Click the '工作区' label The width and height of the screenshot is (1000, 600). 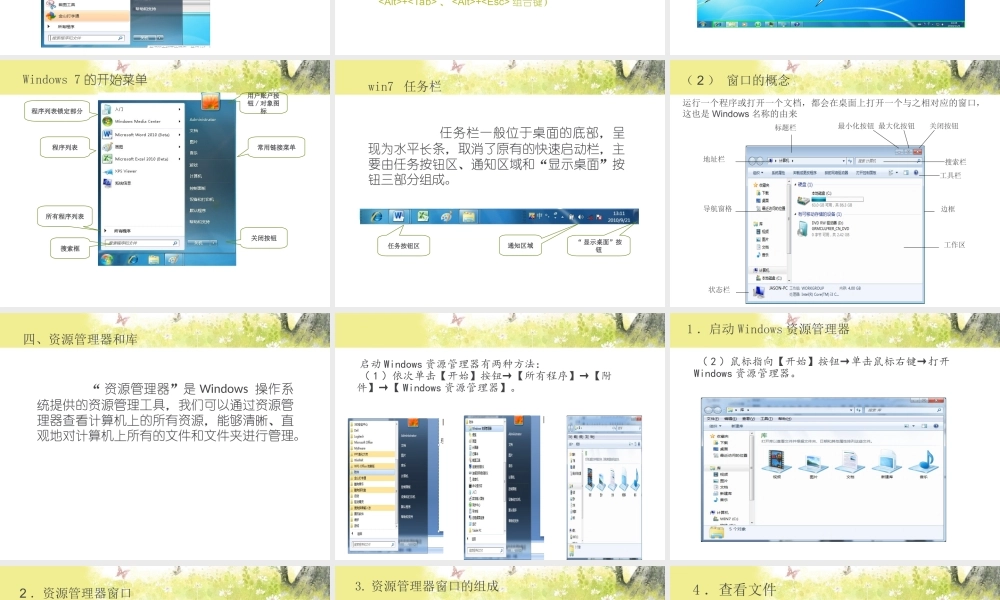pyautogui.click(x=955, y=245)
